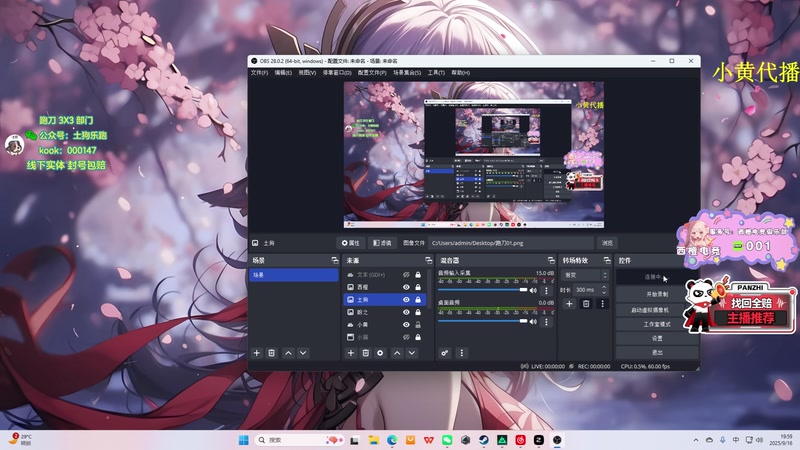Open the Windows Start button
Image resolution: width=800 pixels, height=450 pixels.
(244, 440)
